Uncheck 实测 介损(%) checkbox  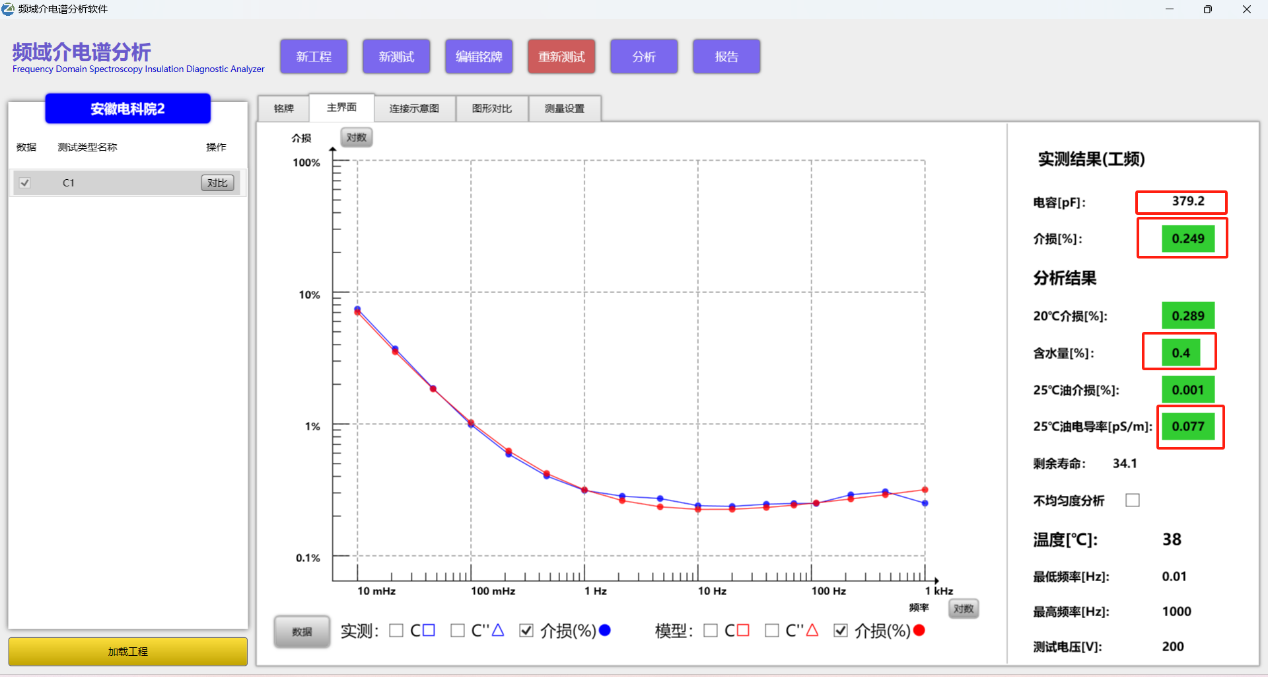coord(526,631)
